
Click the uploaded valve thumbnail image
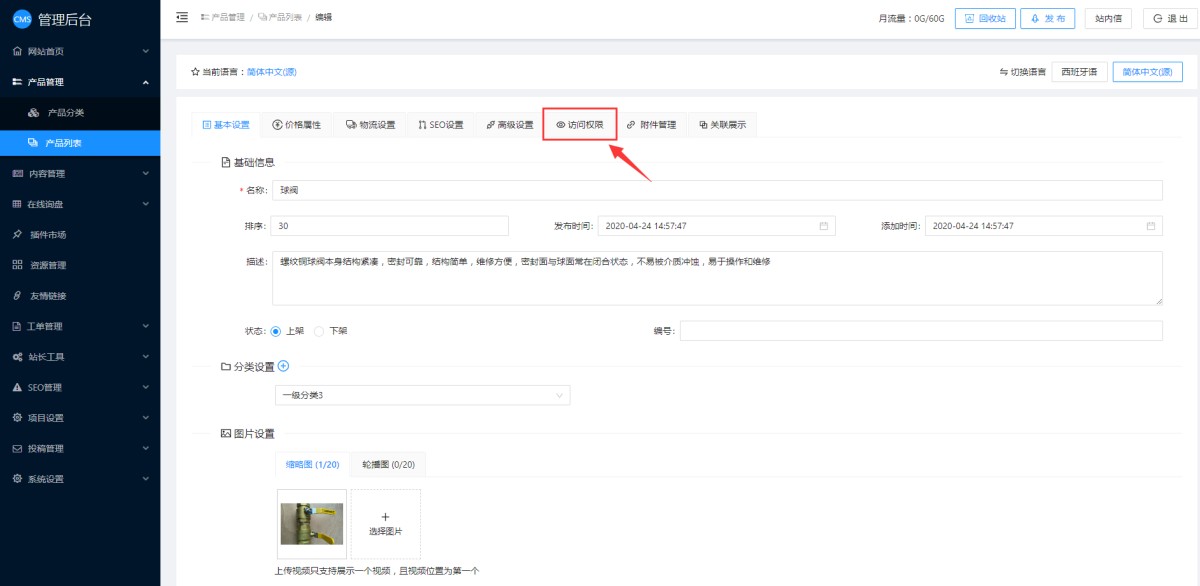tap(313, 523)
